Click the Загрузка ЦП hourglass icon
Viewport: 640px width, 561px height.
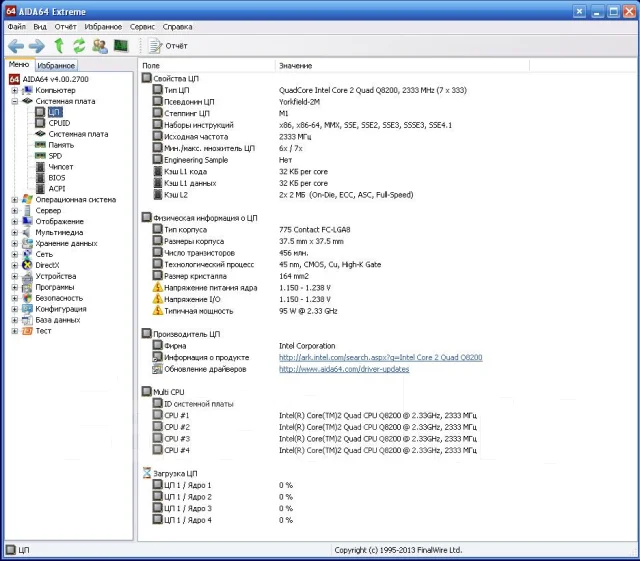point(147,473)
